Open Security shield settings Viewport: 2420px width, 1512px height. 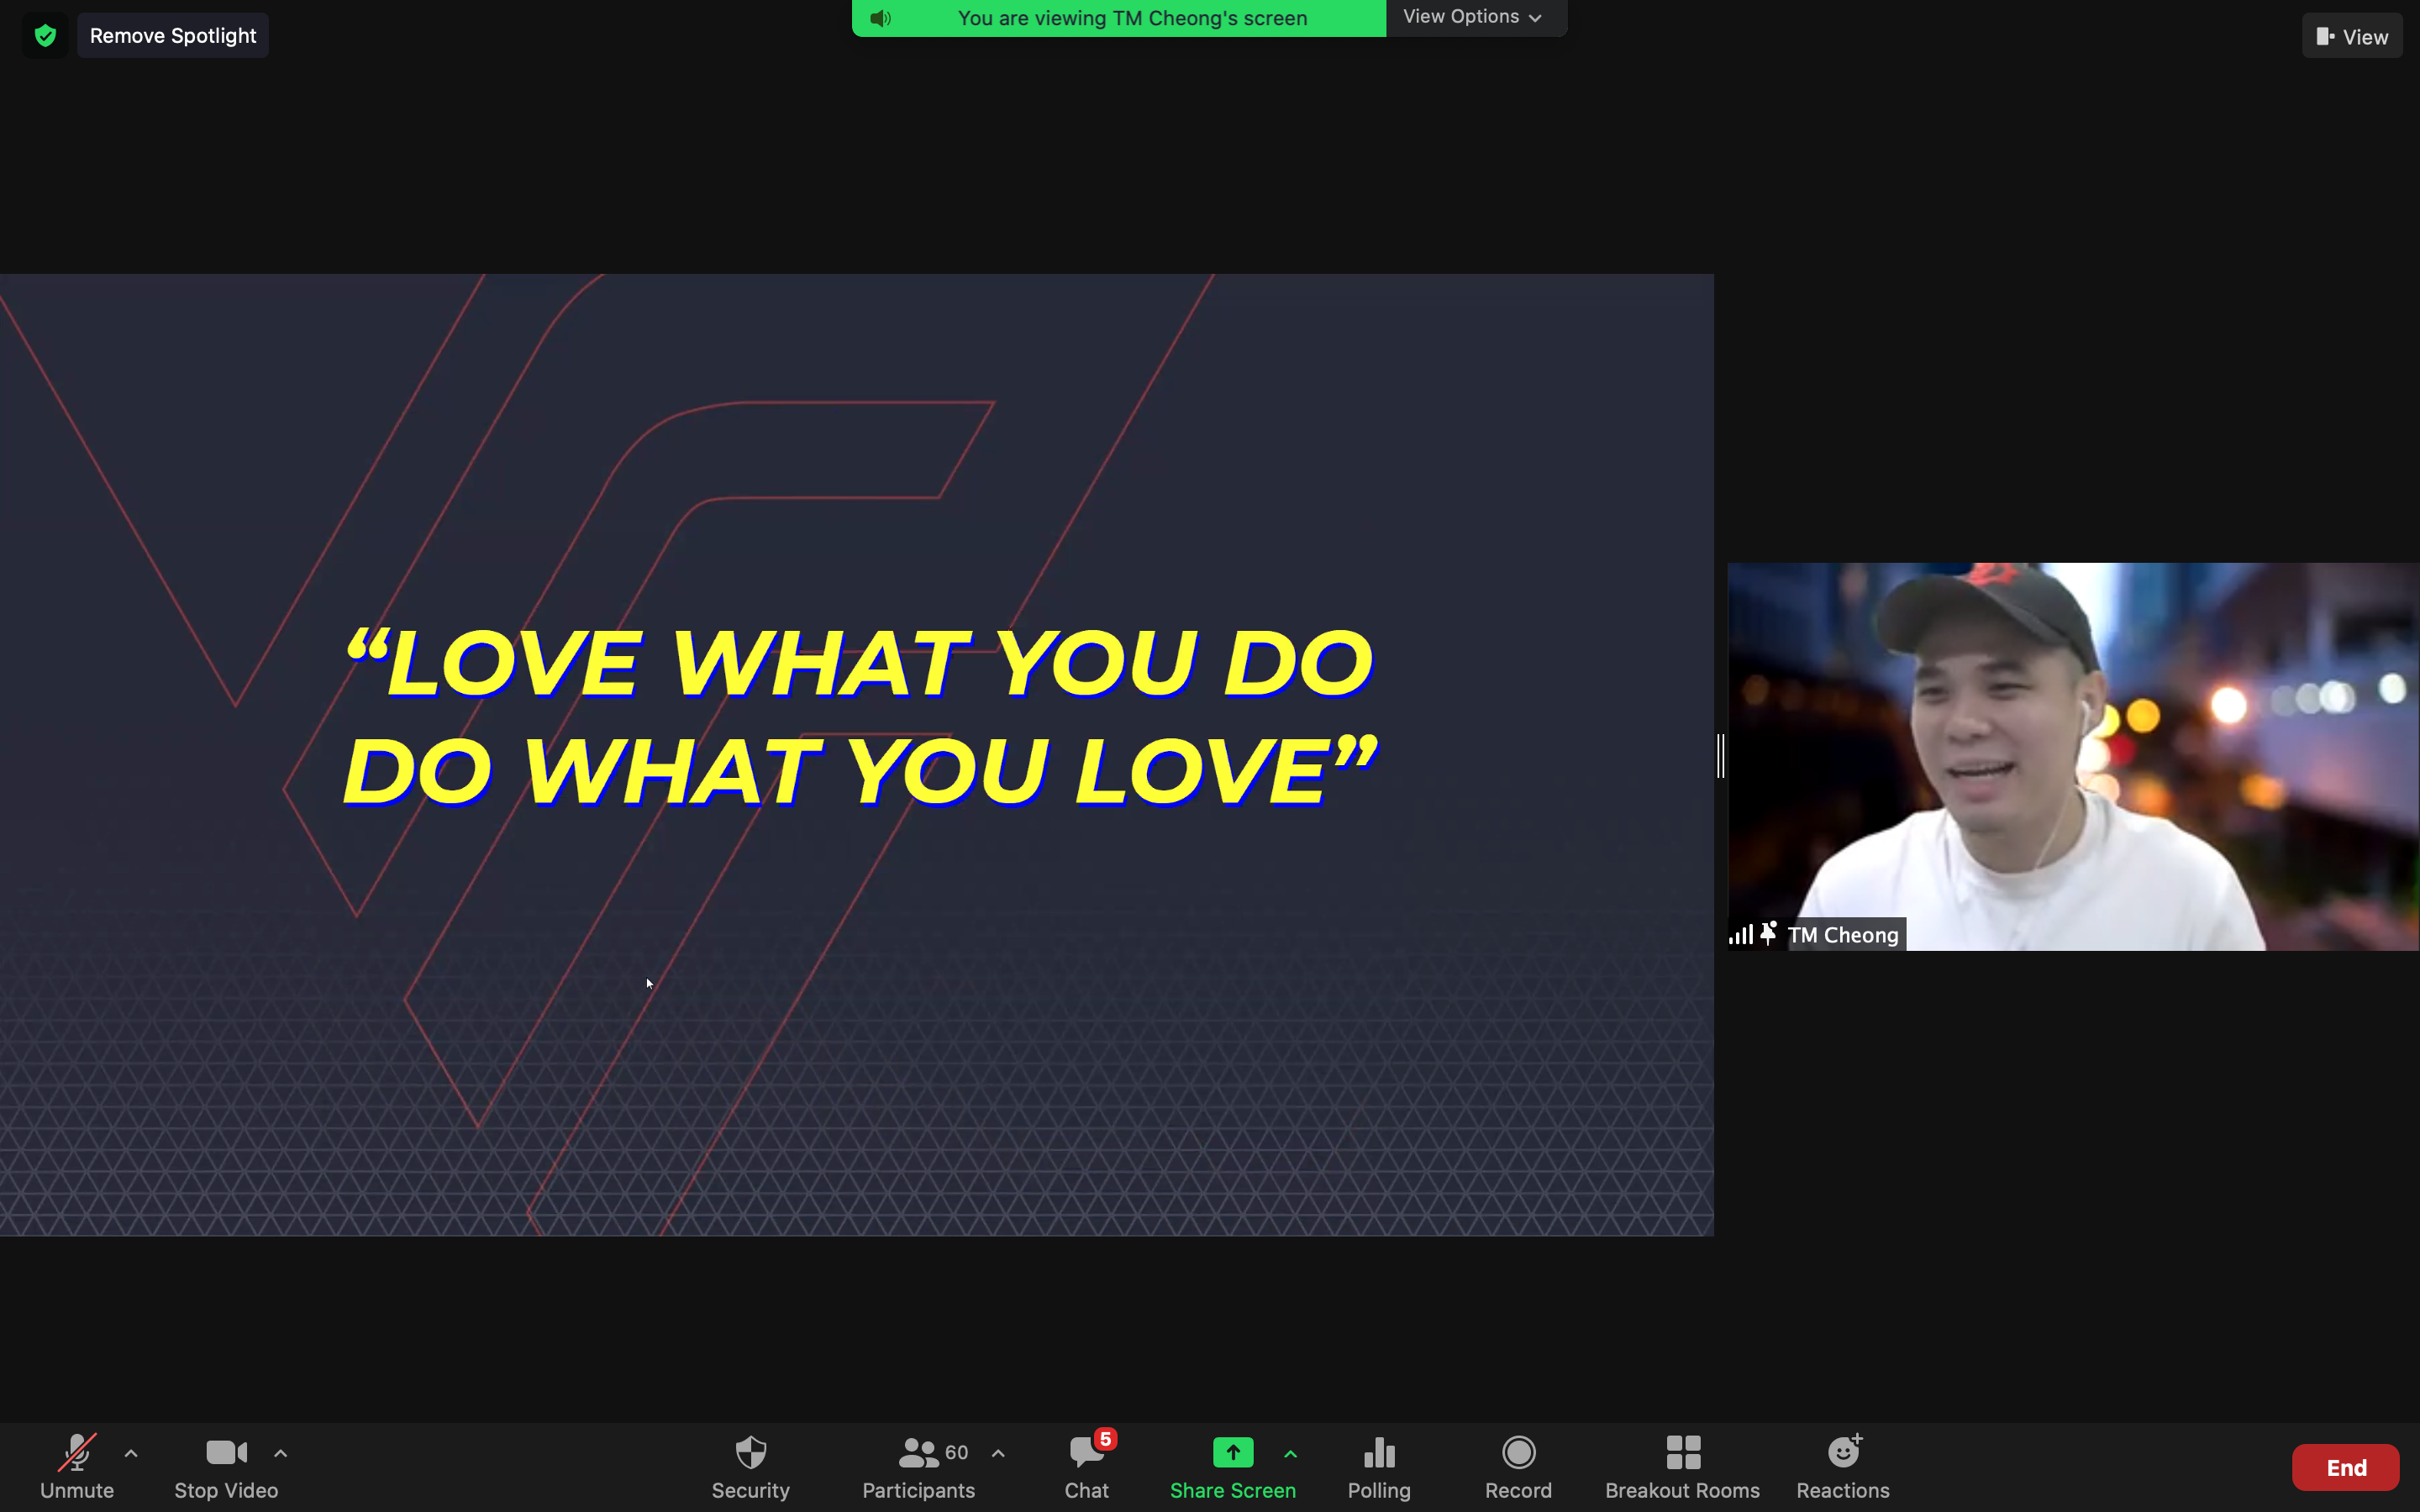click(x=751, y=1466)
